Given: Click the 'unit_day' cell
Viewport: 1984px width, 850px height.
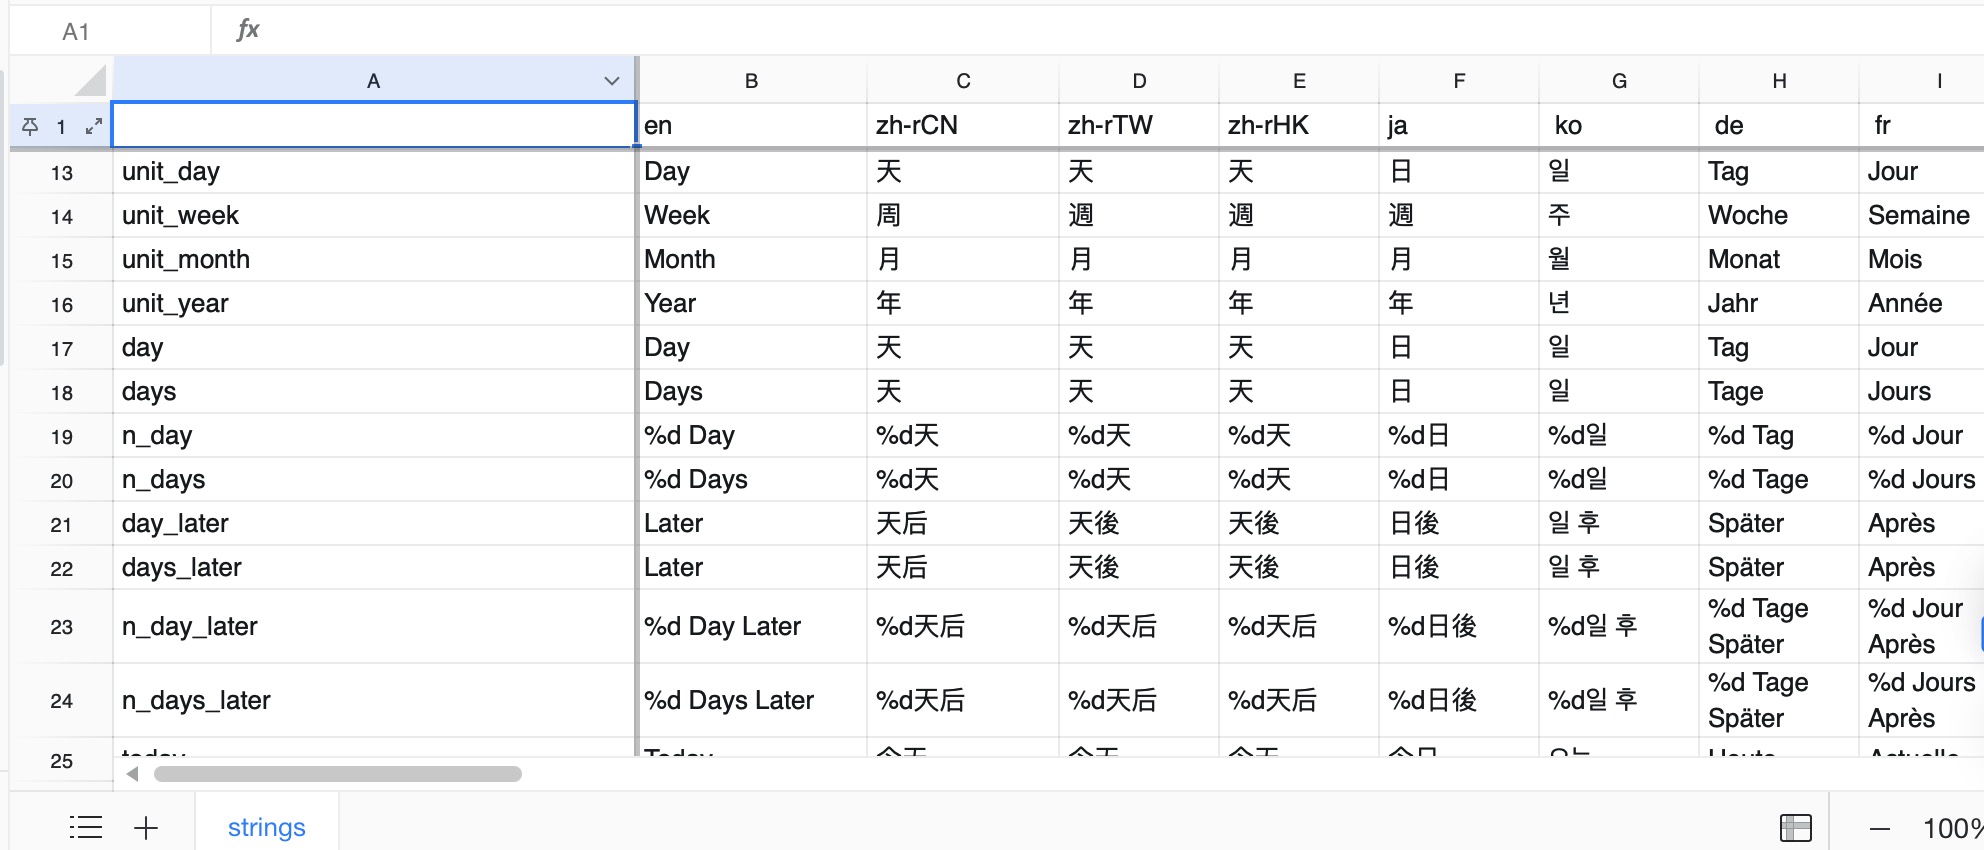Looking at the screenshot, I should point(373,171).
